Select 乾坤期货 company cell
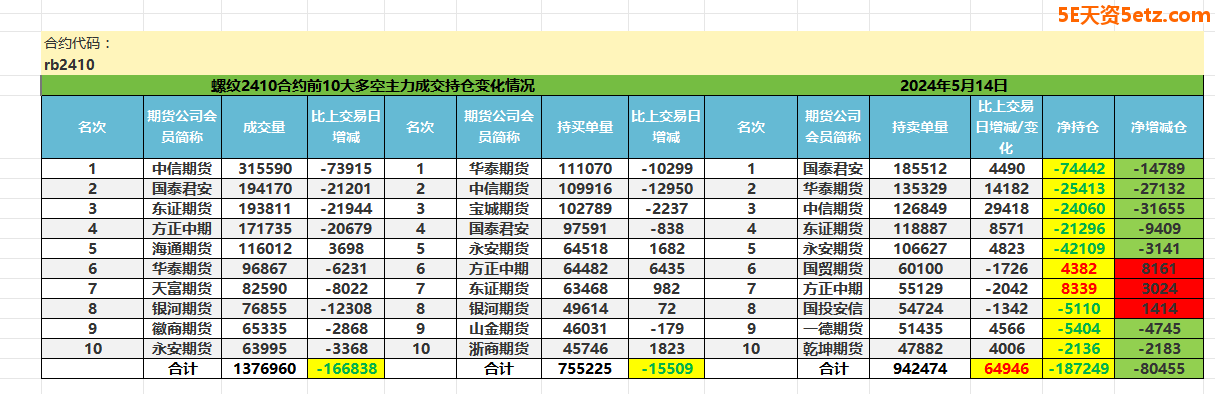Screen dimensions: 1215x394 833,348
